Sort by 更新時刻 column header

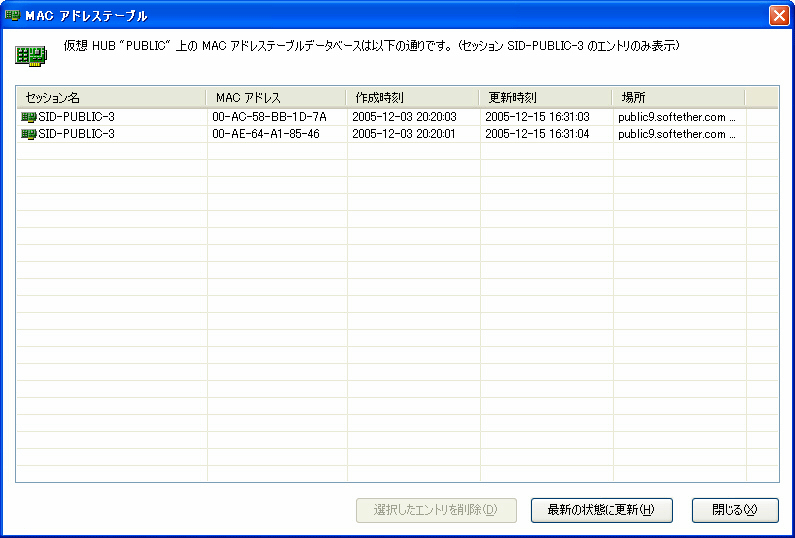(x=546, y=97)
